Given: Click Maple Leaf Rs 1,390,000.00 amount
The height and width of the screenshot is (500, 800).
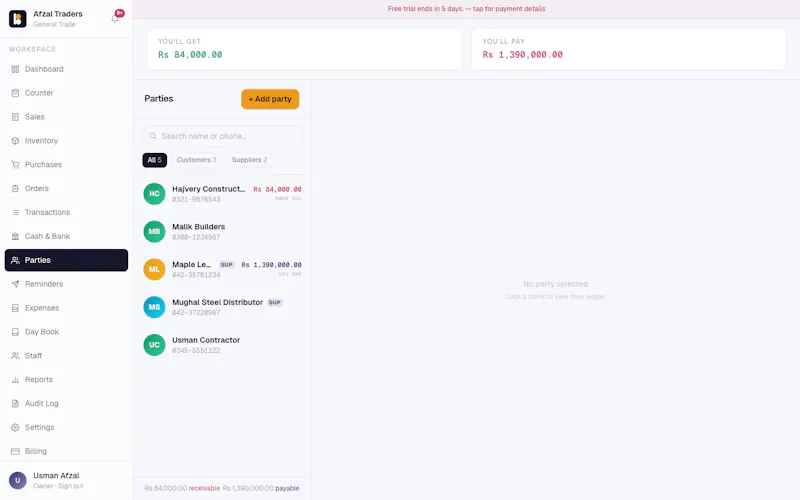Looking at the screenshot, I should (x=271, y=265).
